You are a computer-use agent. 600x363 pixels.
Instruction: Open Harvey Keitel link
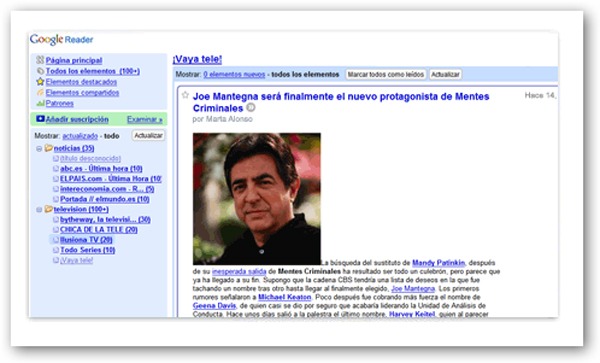[x=412, y=314]
